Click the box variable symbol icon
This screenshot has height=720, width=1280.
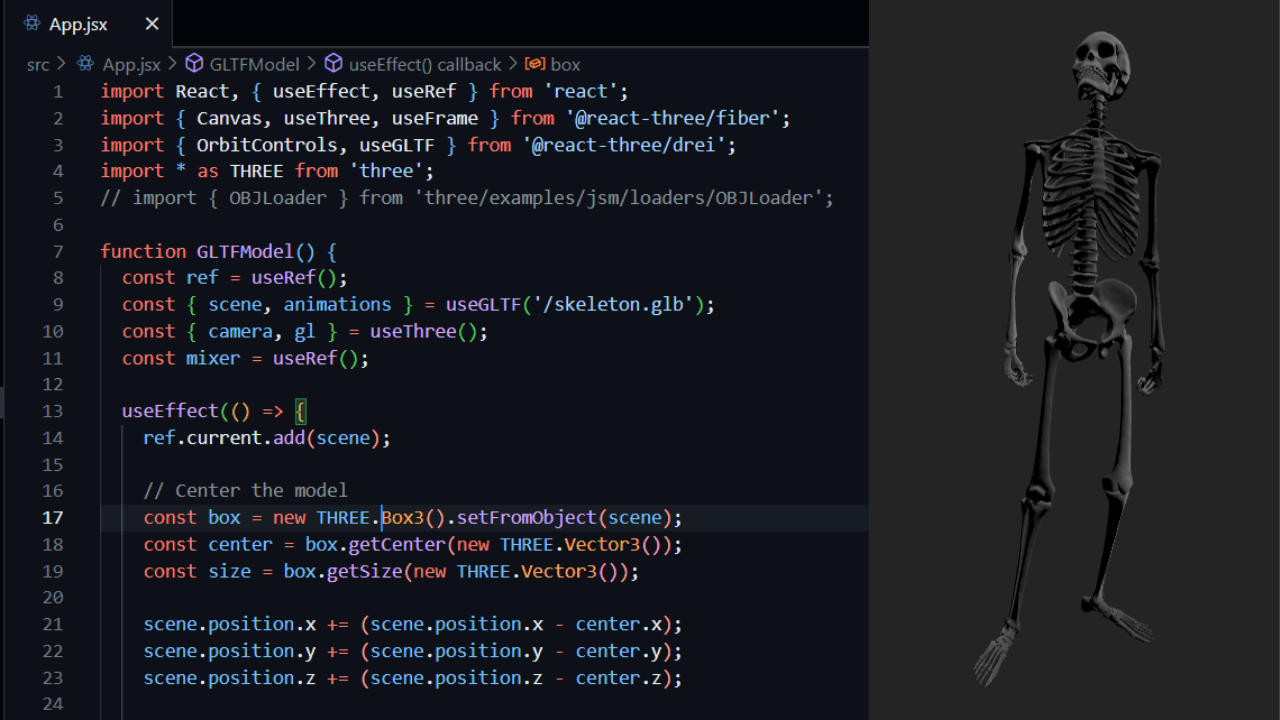pyautogui.click(x=535, y=64)
